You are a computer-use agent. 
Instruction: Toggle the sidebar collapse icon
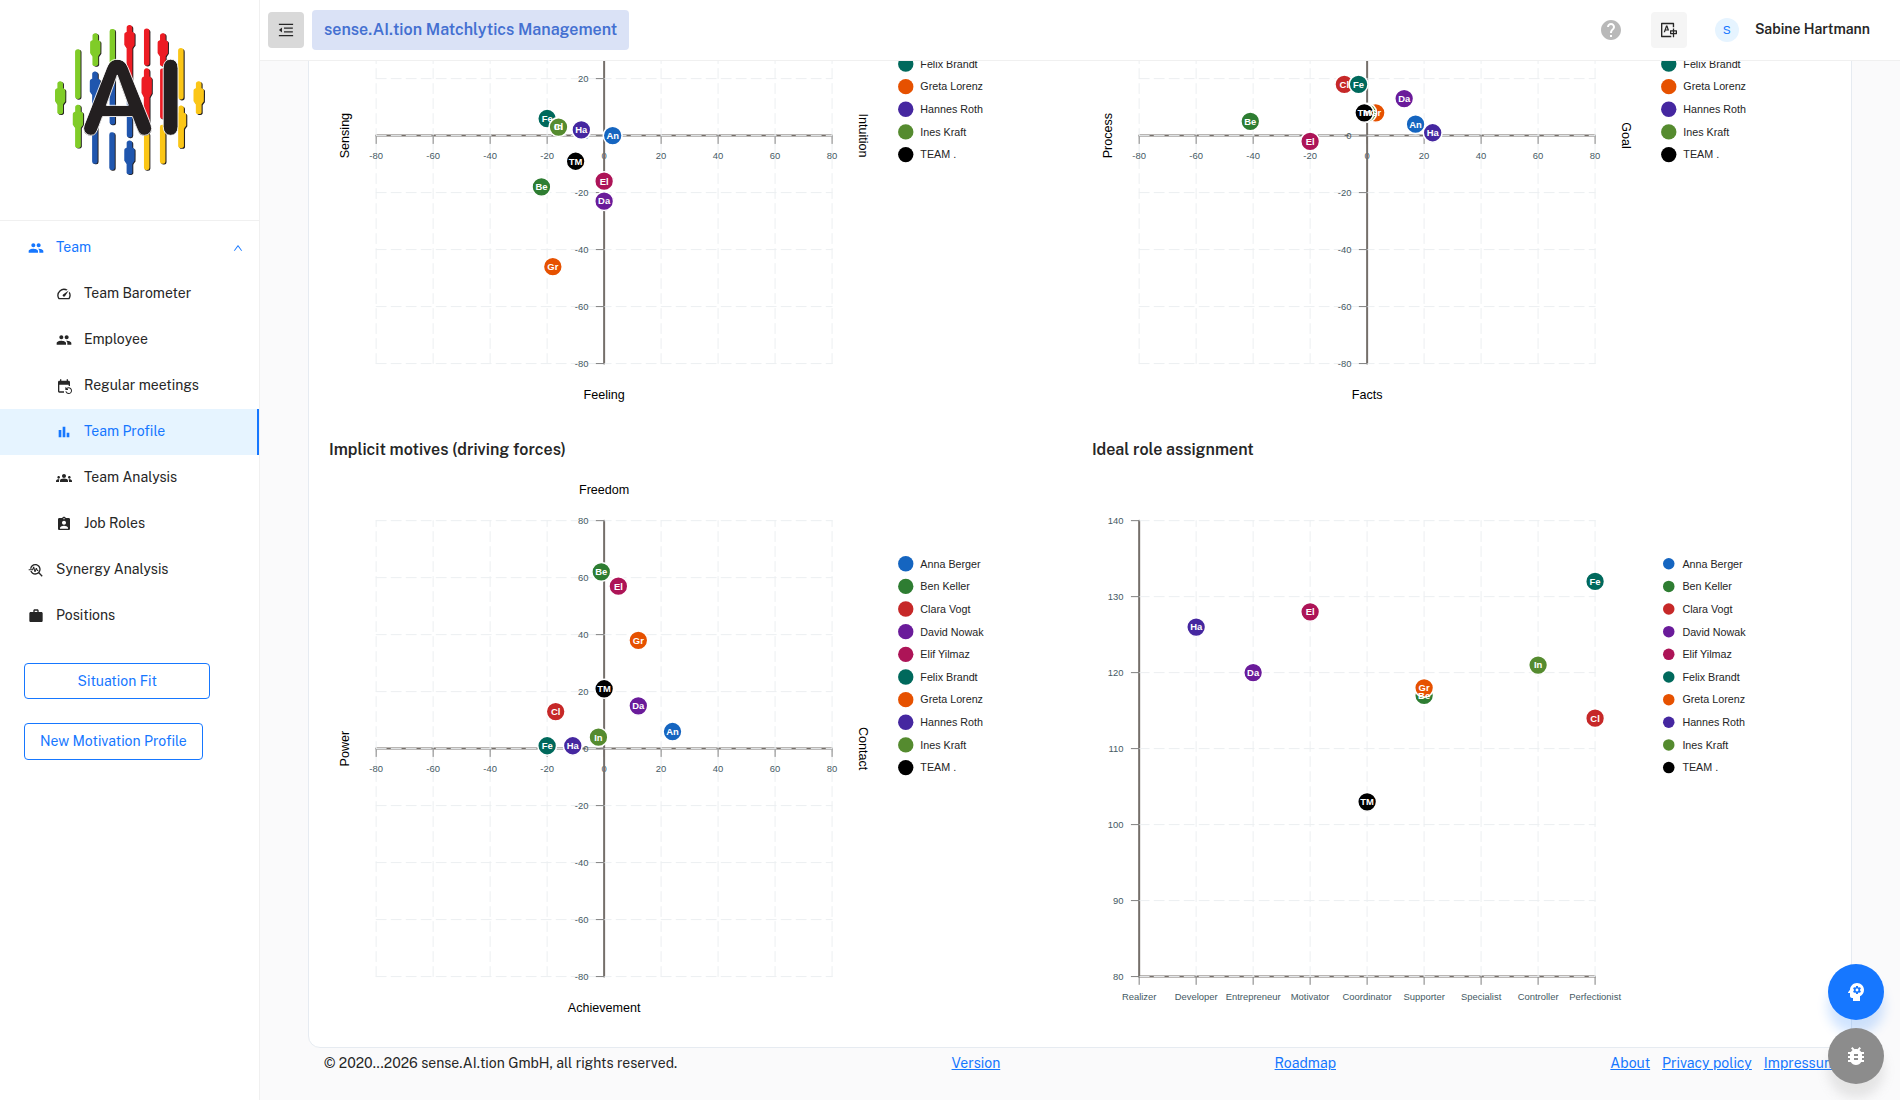[286, 30]
